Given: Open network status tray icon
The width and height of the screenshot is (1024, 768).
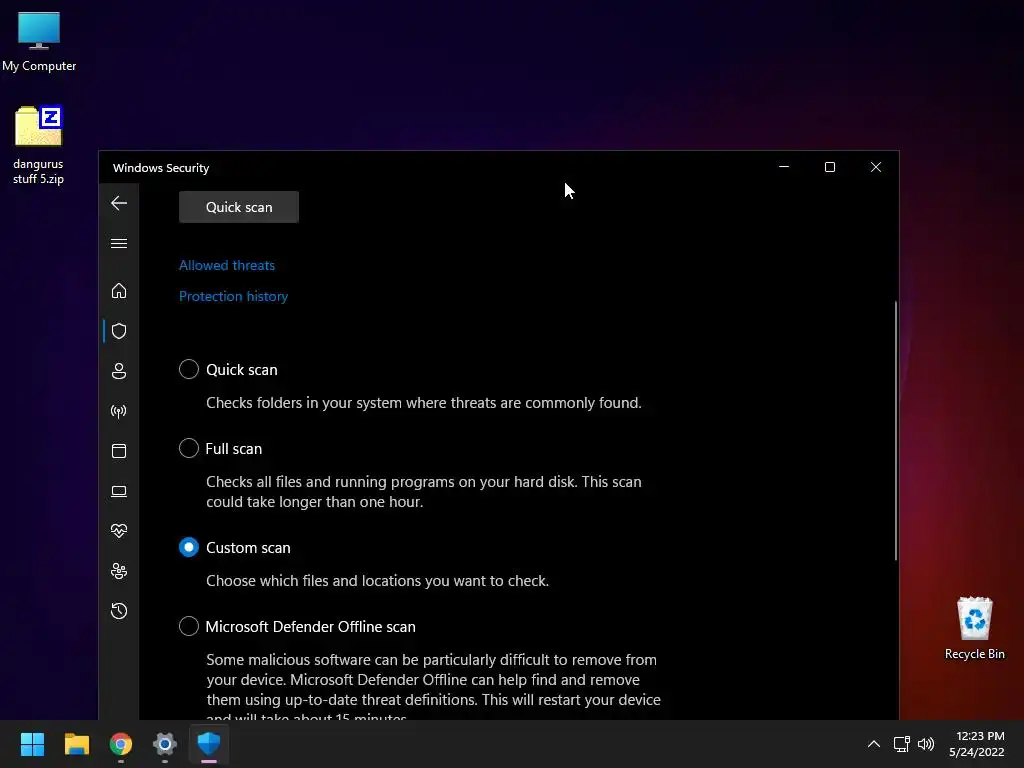Looking at the screenshot, I should point(902,744).
